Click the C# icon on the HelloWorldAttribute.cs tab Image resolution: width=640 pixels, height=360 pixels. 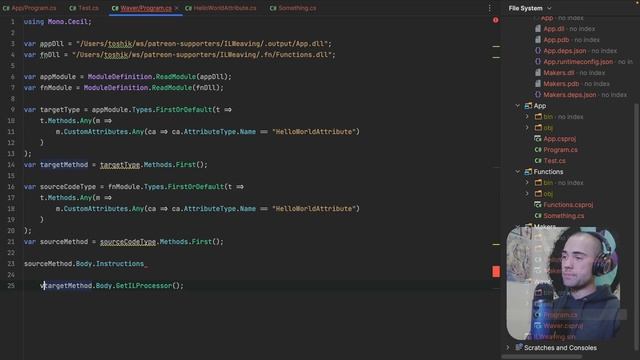click(188, 8)
